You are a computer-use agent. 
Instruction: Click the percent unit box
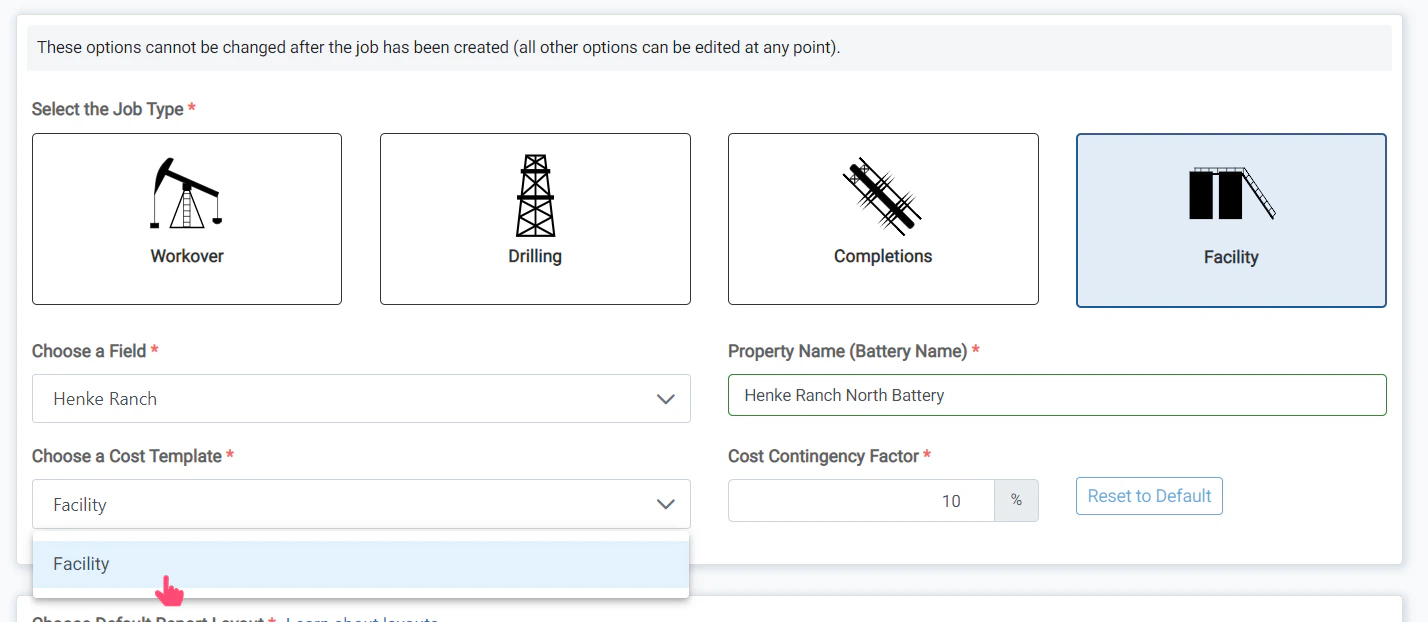tap(1016, 500)
